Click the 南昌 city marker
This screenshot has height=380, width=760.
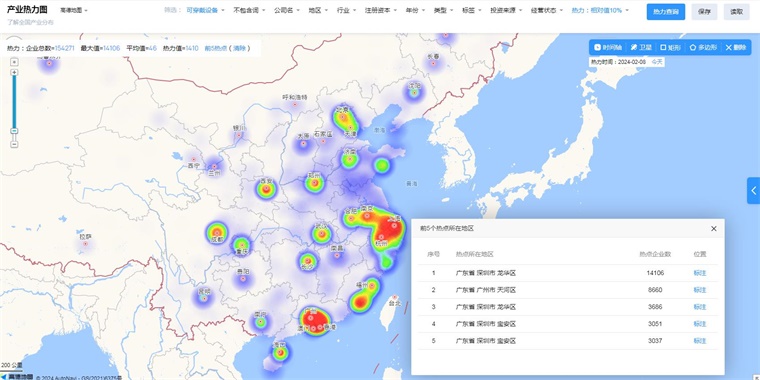[337, 255]
